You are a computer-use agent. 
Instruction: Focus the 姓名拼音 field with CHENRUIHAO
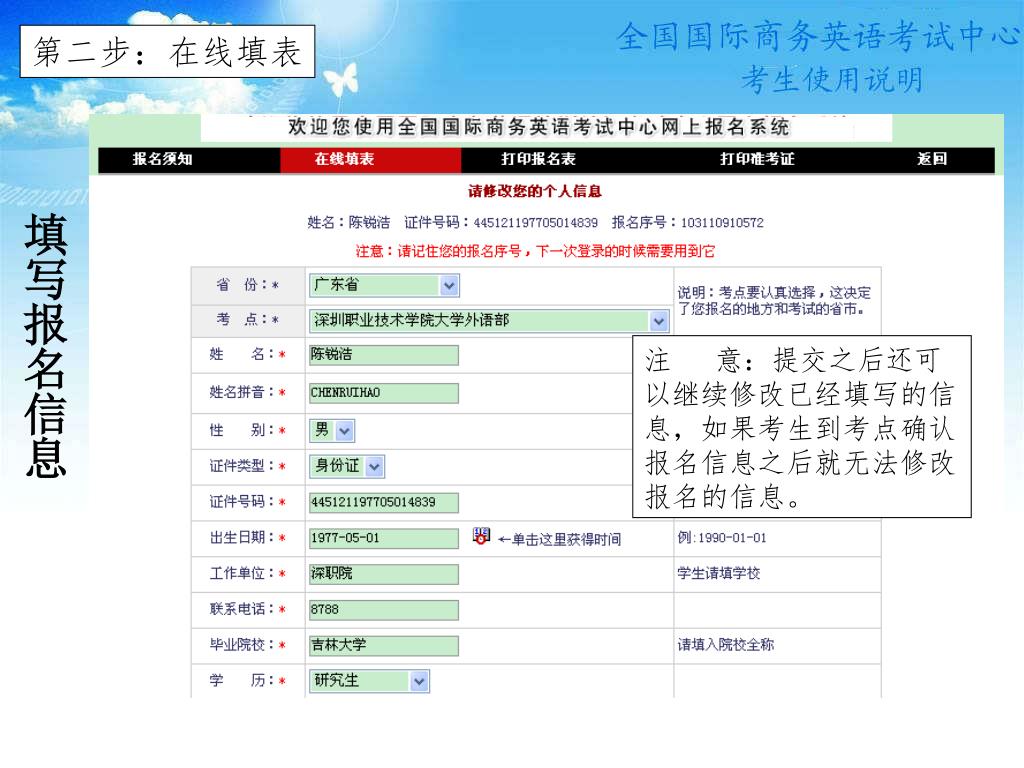[x=384, y=392]
